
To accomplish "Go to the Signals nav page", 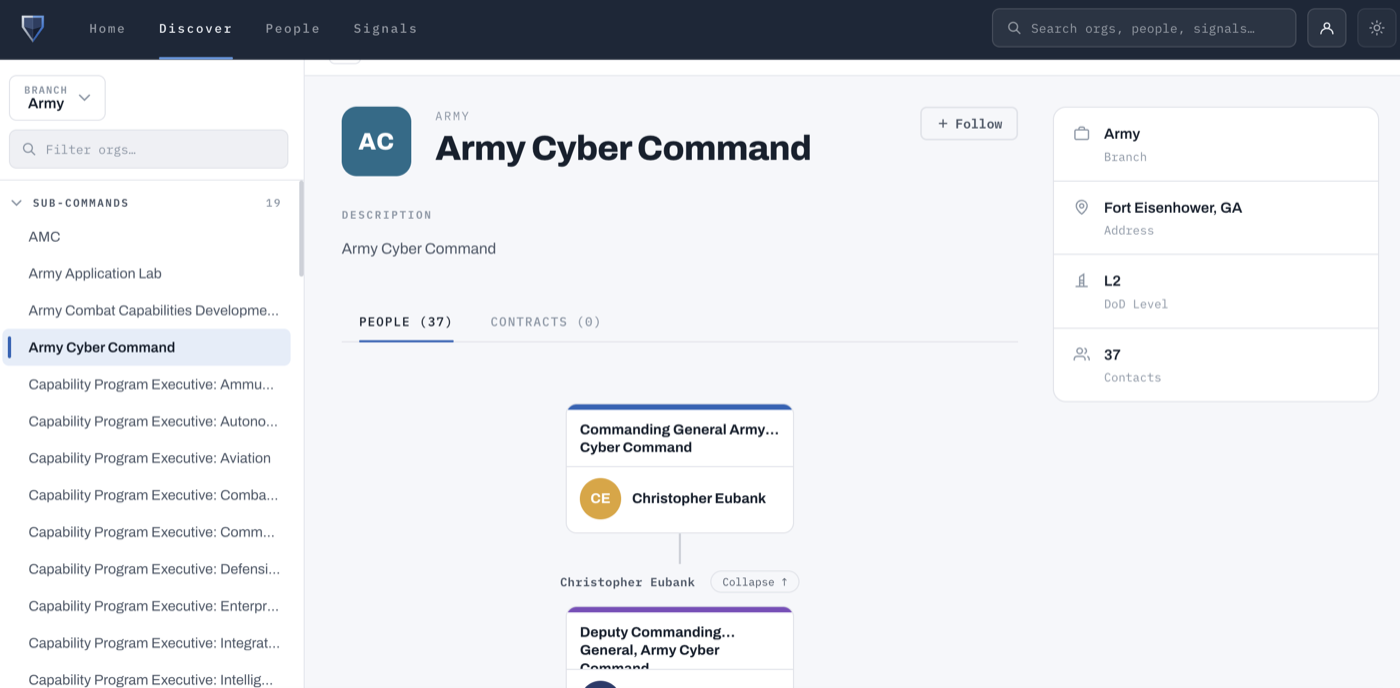I will (x=385, y=28).
